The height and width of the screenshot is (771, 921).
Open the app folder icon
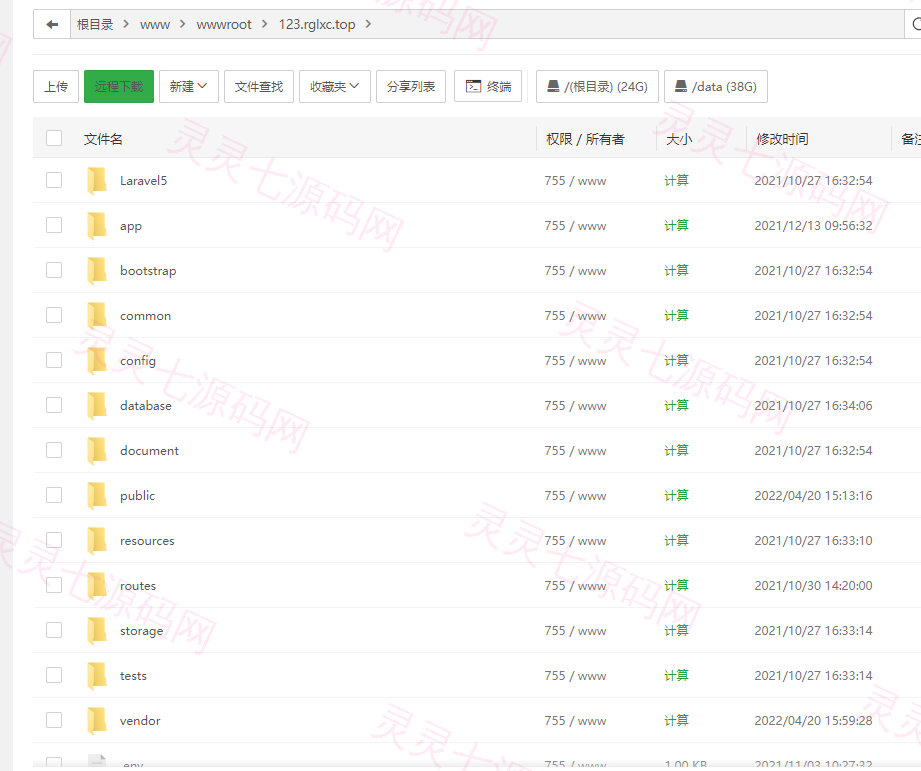point(97,225)
